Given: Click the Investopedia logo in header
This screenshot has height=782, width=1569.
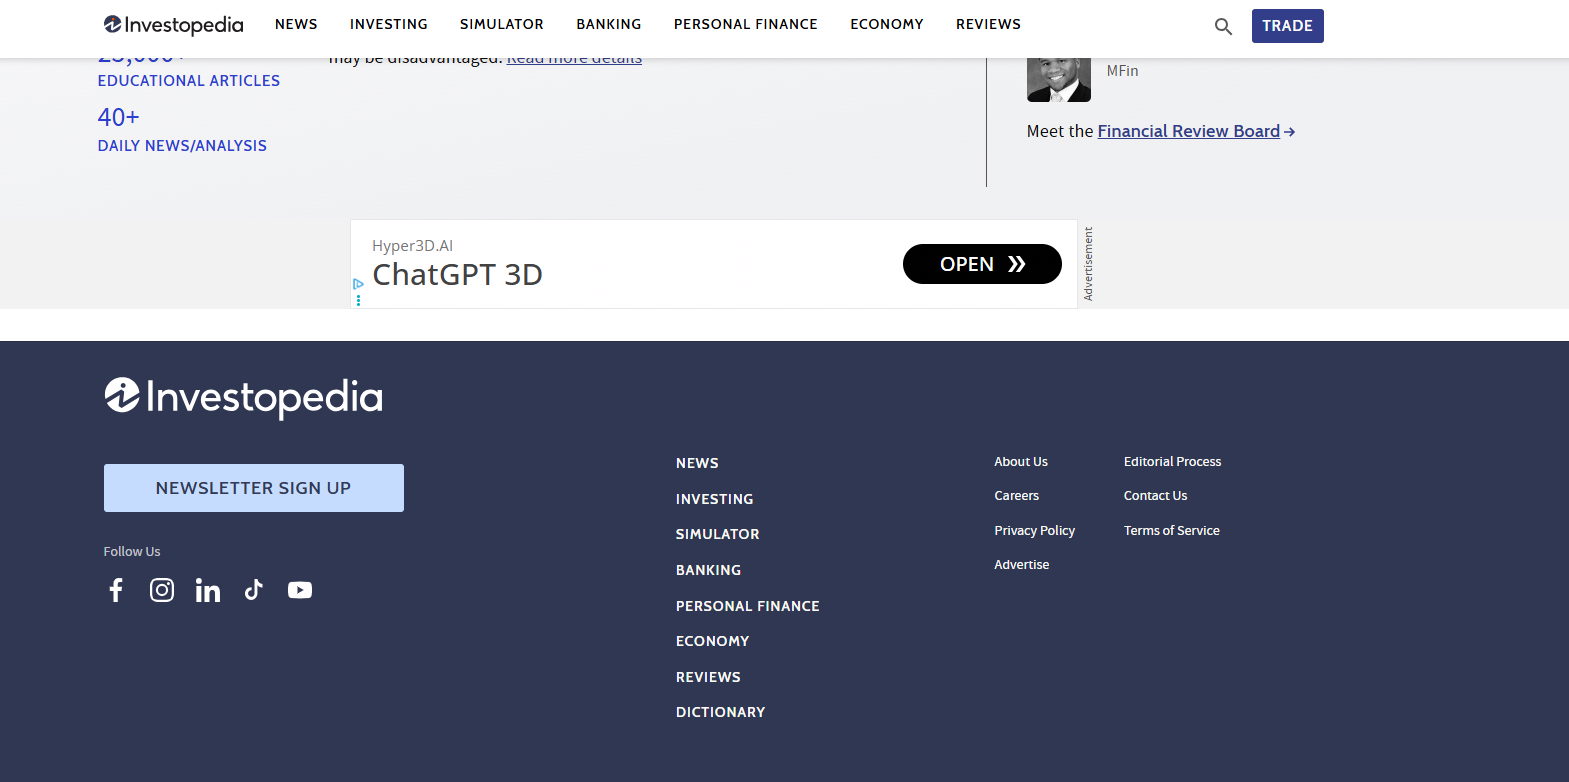Looking at the screenshot, I should click(174, 25).
